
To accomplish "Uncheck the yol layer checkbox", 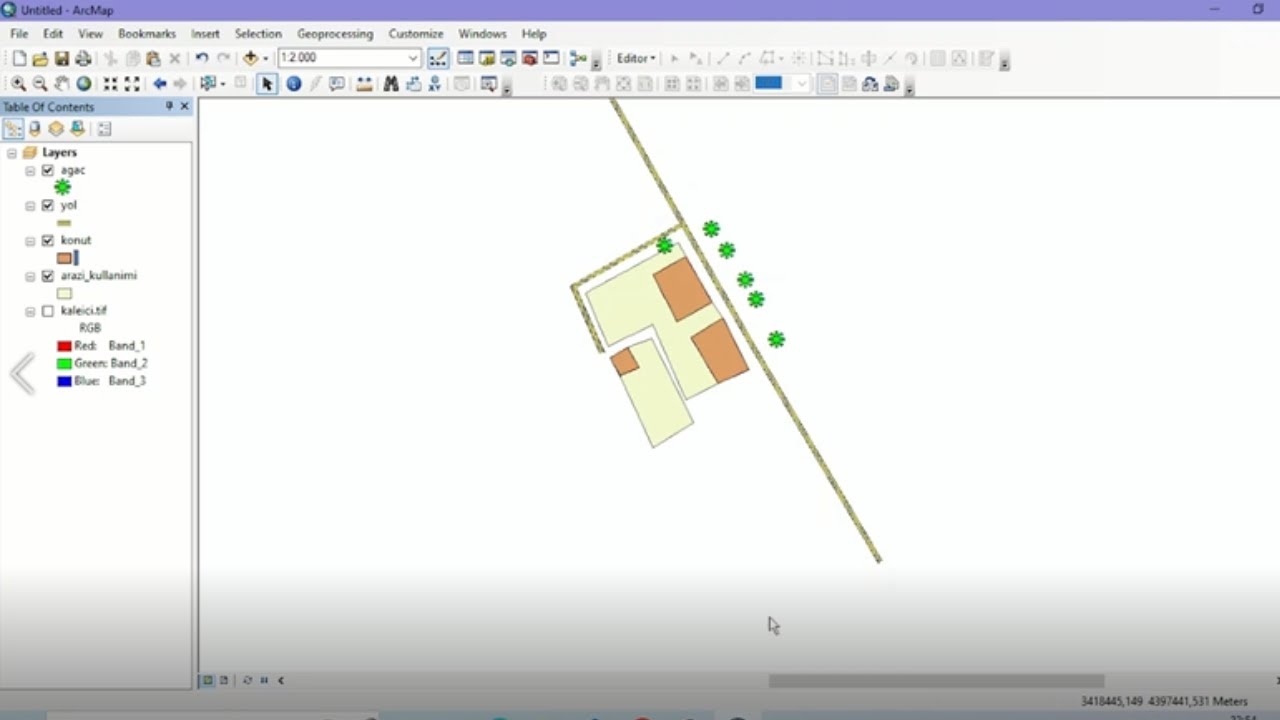I will point(47,205).
